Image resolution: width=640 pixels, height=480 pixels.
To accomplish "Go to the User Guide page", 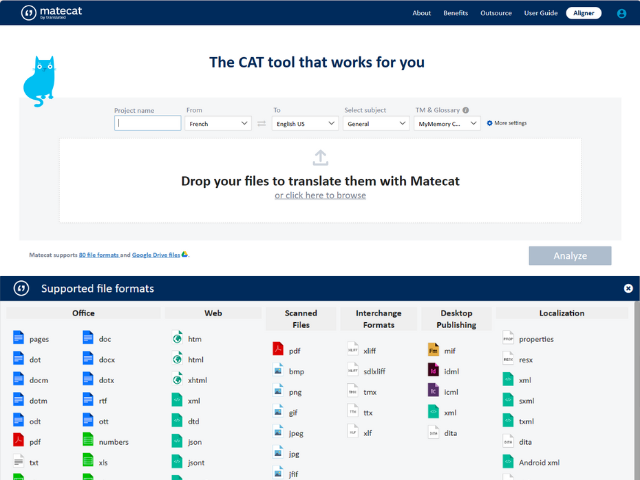I will [x=540, y=13].
